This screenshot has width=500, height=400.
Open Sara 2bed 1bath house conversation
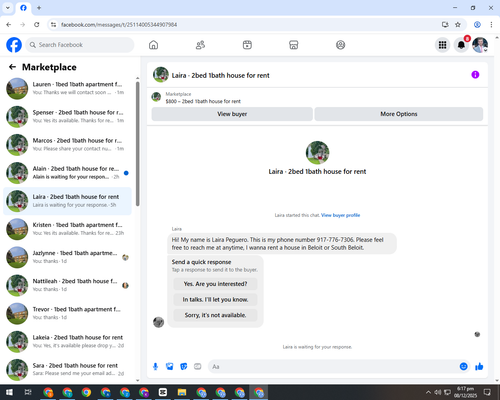(x=67, y=369)
